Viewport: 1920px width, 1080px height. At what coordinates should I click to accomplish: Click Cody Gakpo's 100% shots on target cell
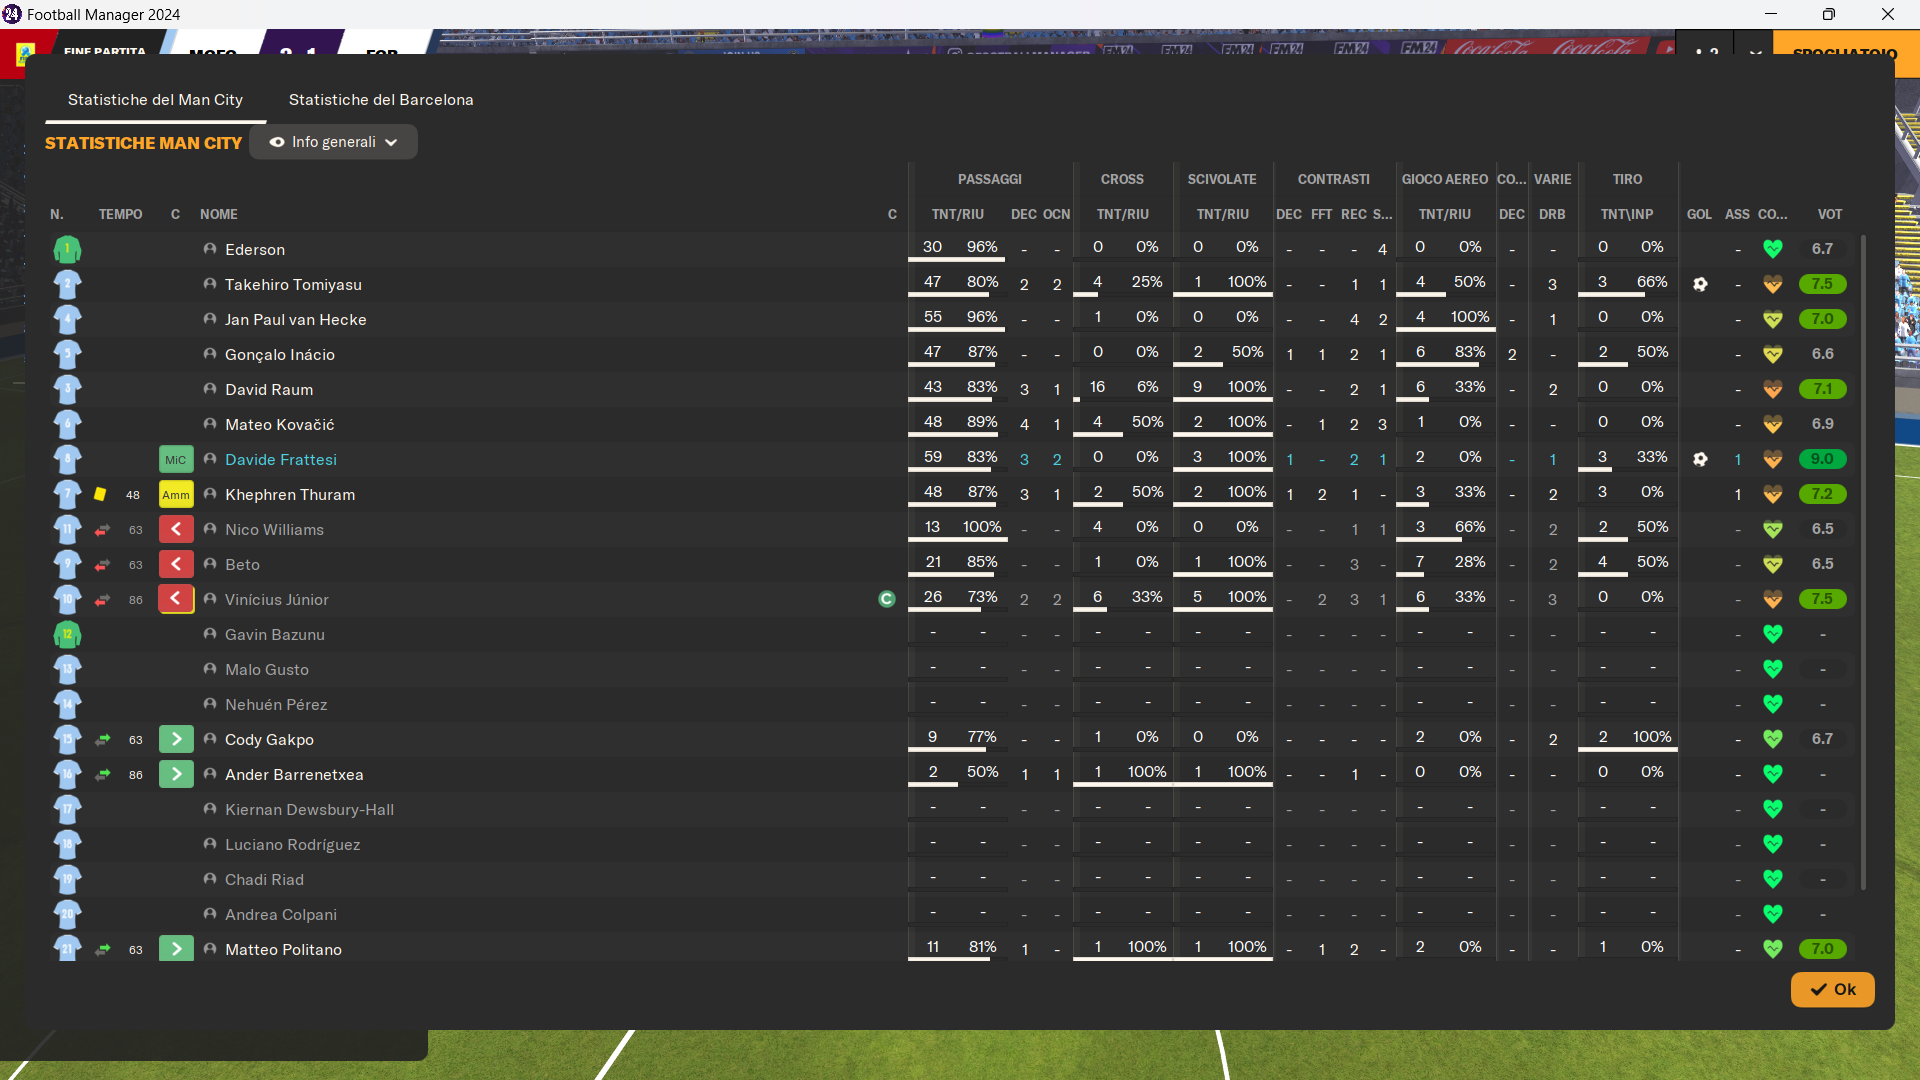pyautogui.click(x=1652, y=737)
